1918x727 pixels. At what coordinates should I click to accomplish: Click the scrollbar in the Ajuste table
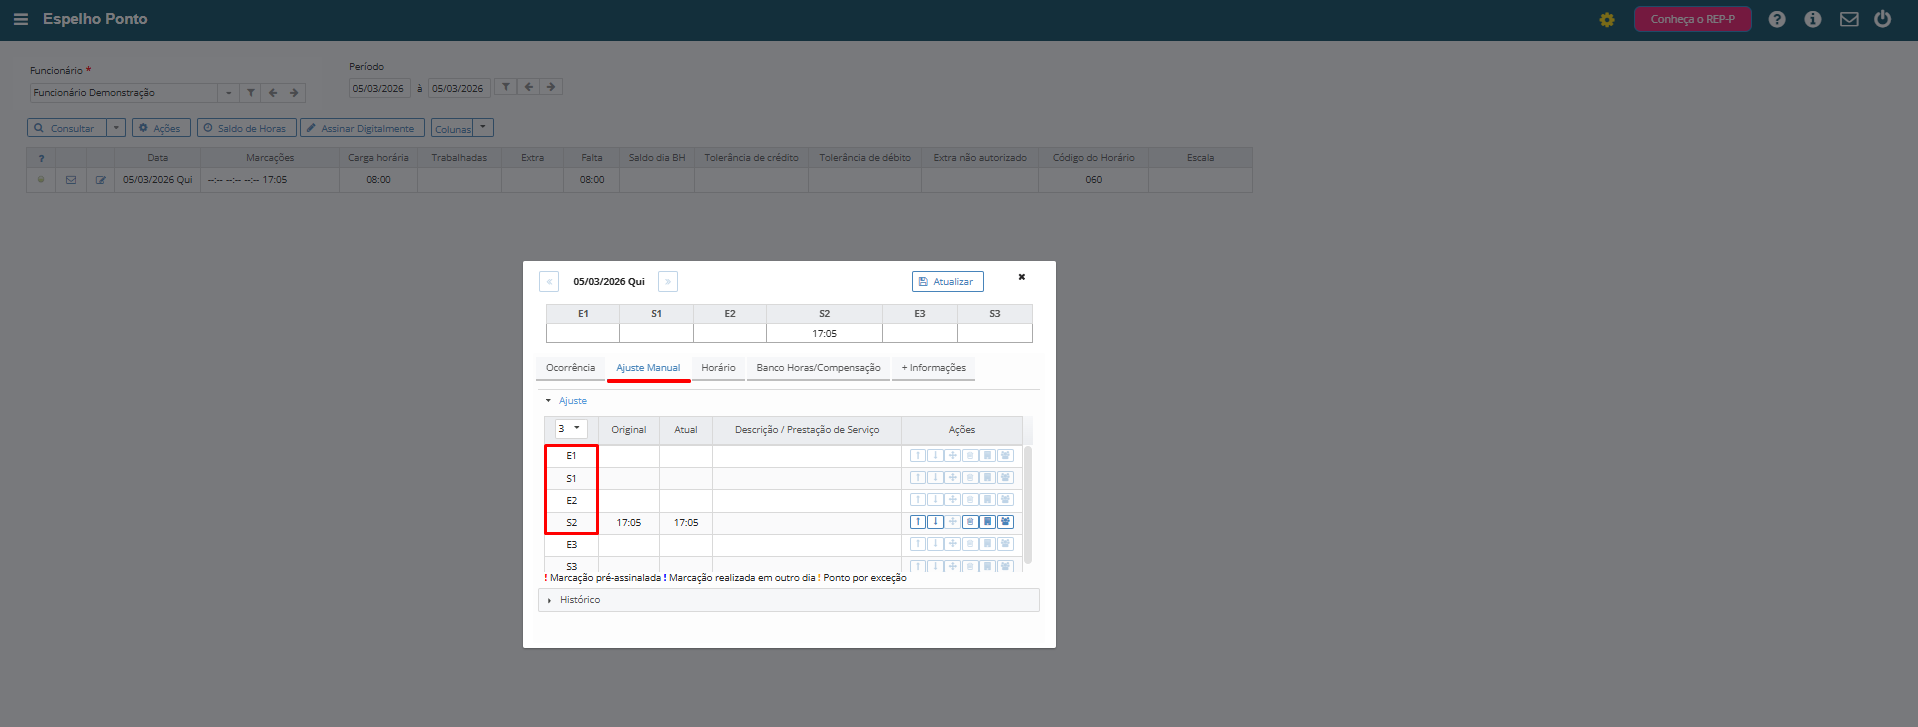click(1027, 505)
